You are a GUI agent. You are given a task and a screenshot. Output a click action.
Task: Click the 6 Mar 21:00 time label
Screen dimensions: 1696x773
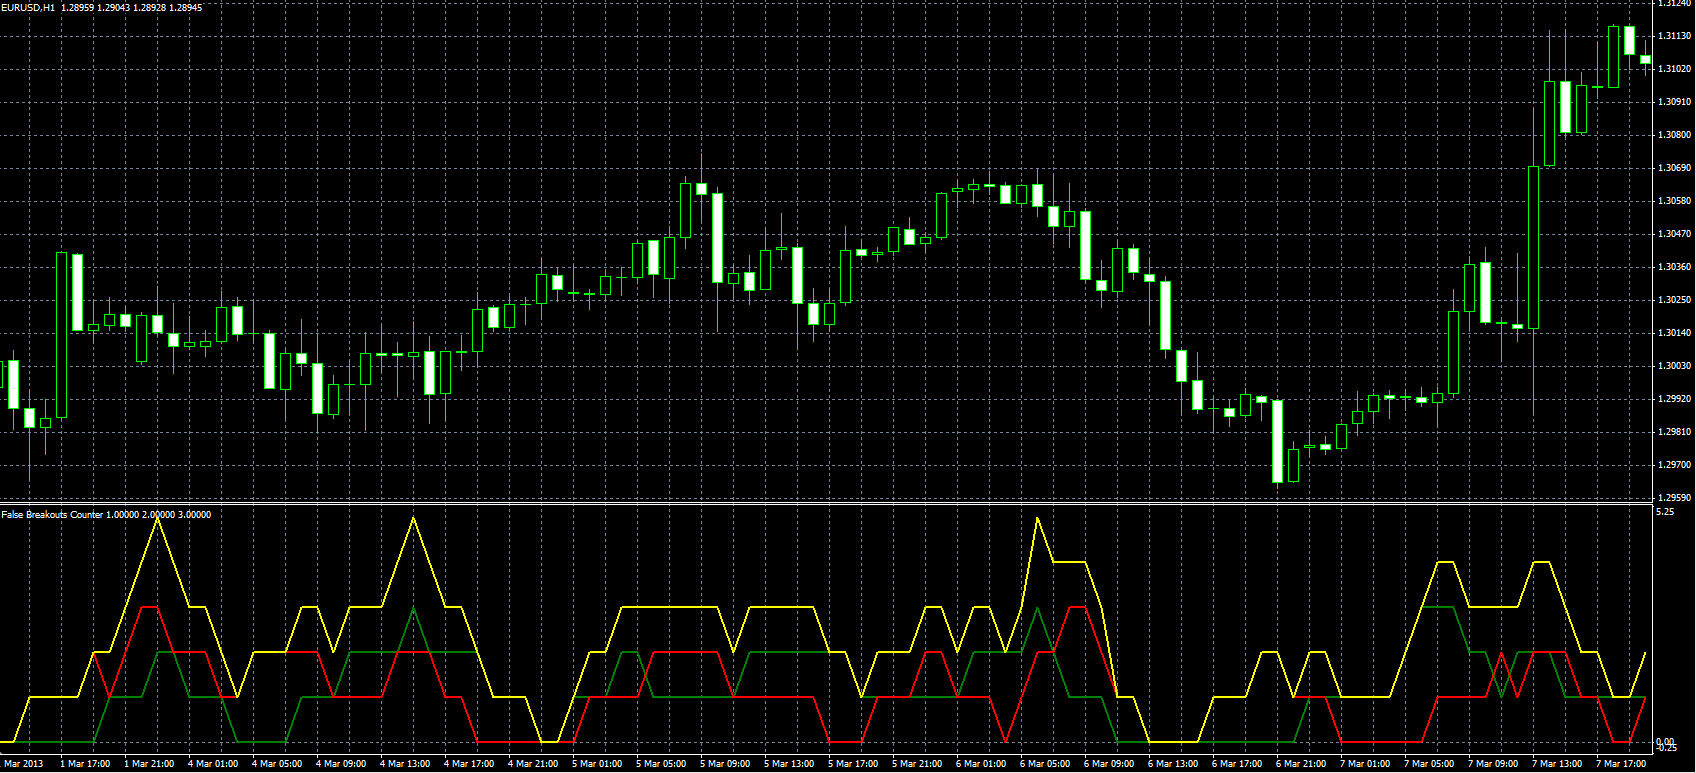pyautogui.click(x=1301, y=764)
